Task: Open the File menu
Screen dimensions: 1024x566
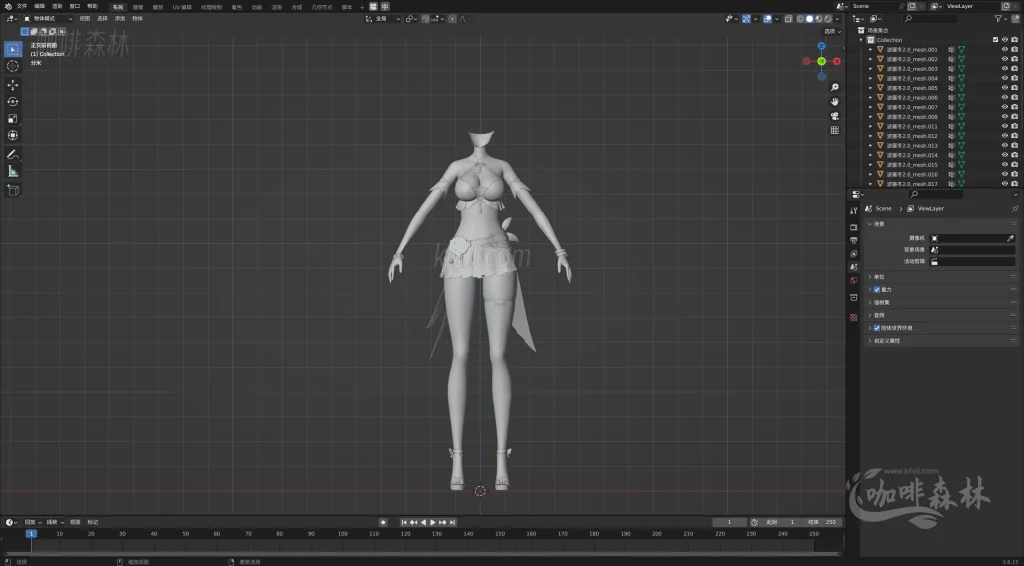Action: pyautogui.click(x=22, y=6)
